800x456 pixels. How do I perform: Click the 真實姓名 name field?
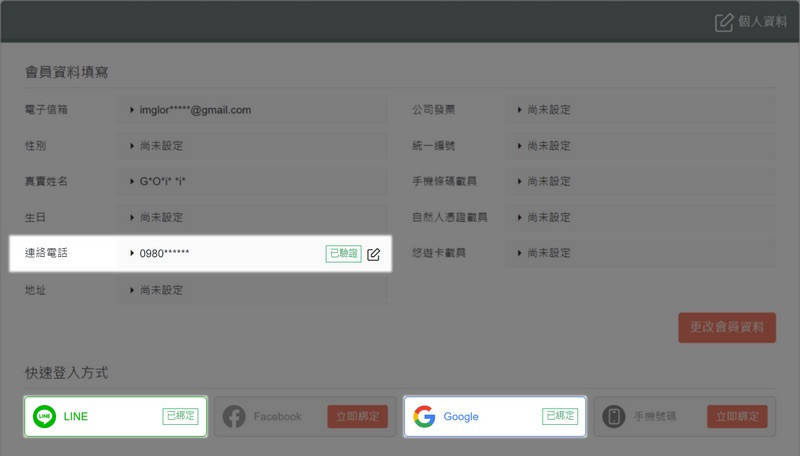coord(252,182)
